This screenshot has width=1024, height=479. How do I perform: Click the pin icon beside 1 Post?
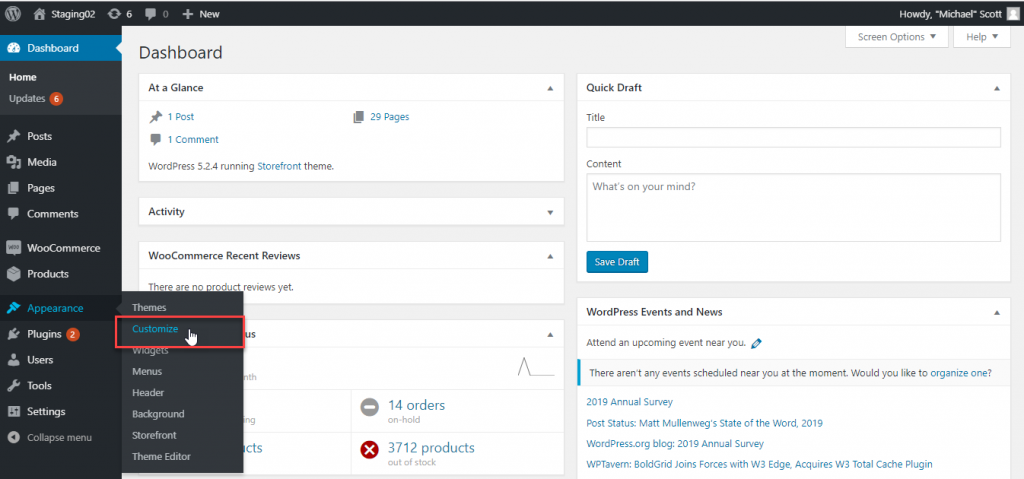coord(155,117)
